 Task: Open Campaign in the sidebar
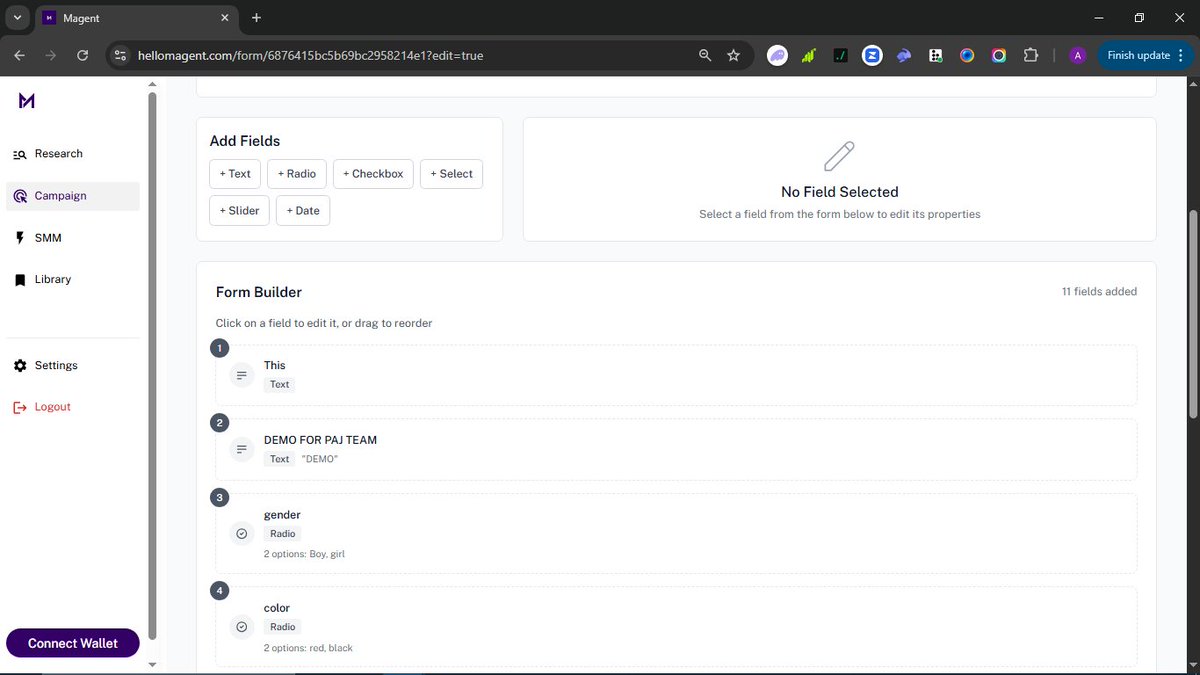click(72, 196)
